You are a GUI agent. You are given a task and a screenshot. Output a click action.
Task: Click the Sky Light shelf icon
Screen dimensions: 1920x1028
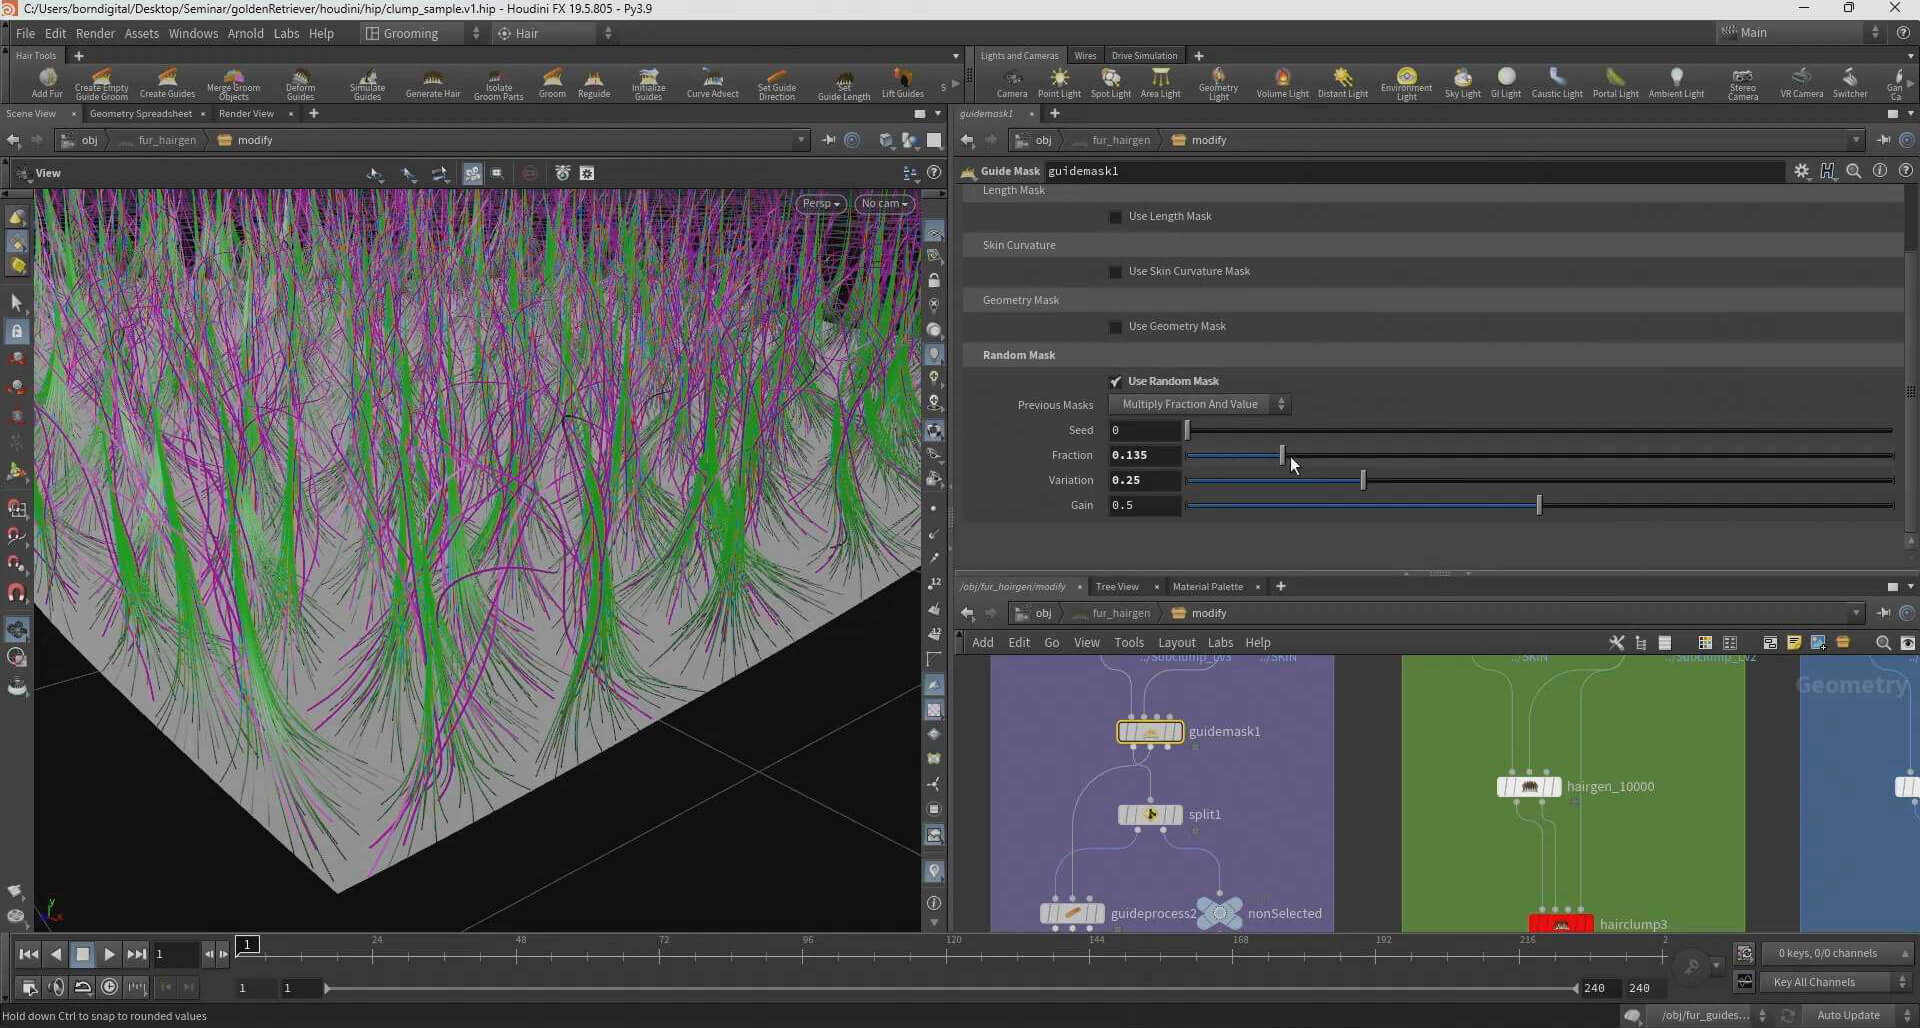pyautogui.click(x=1462, y=83)
